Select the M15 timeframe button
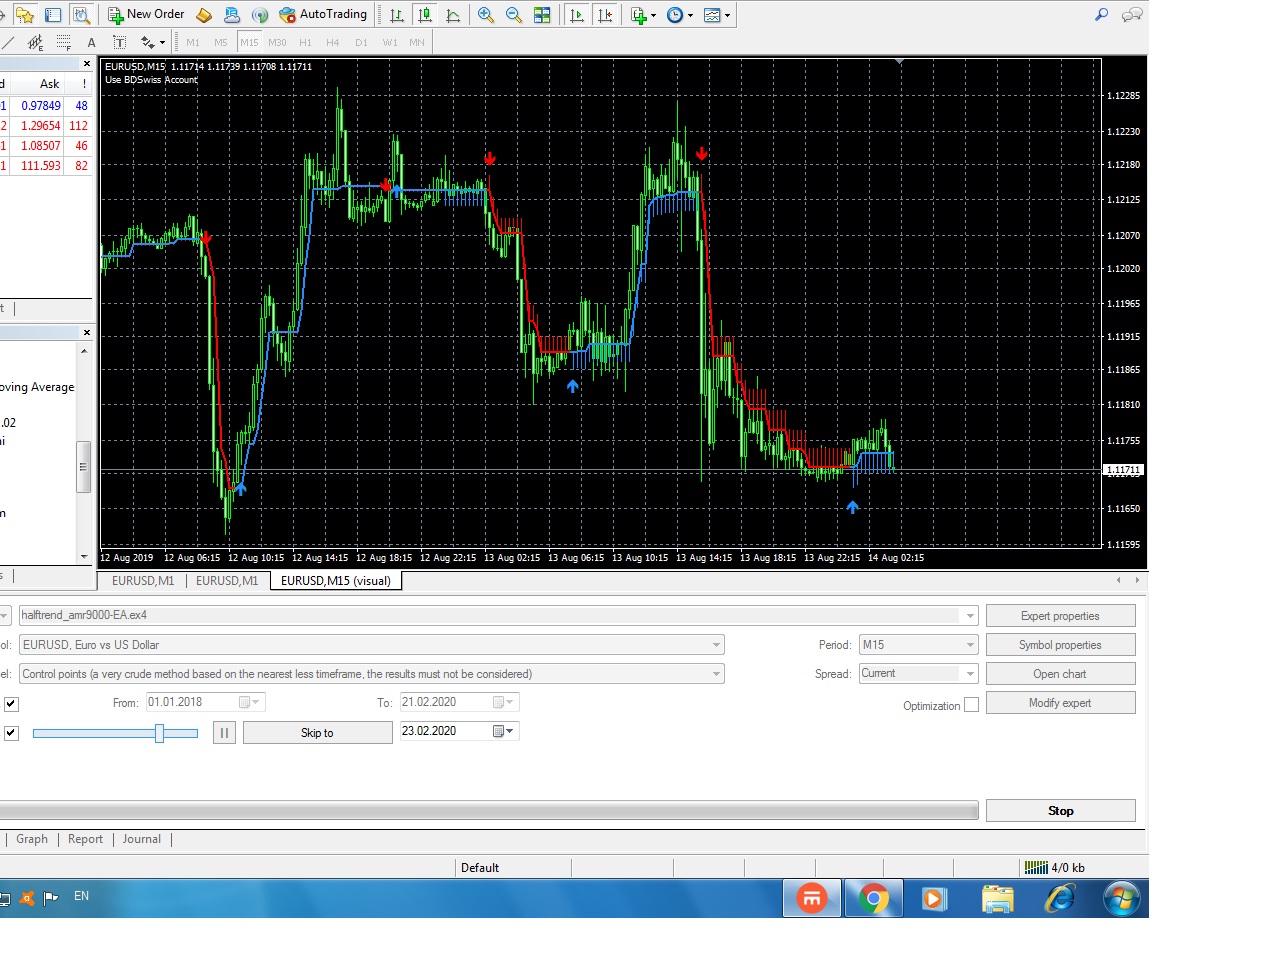This screenshot has height=960, width=1280. [249, 42]
